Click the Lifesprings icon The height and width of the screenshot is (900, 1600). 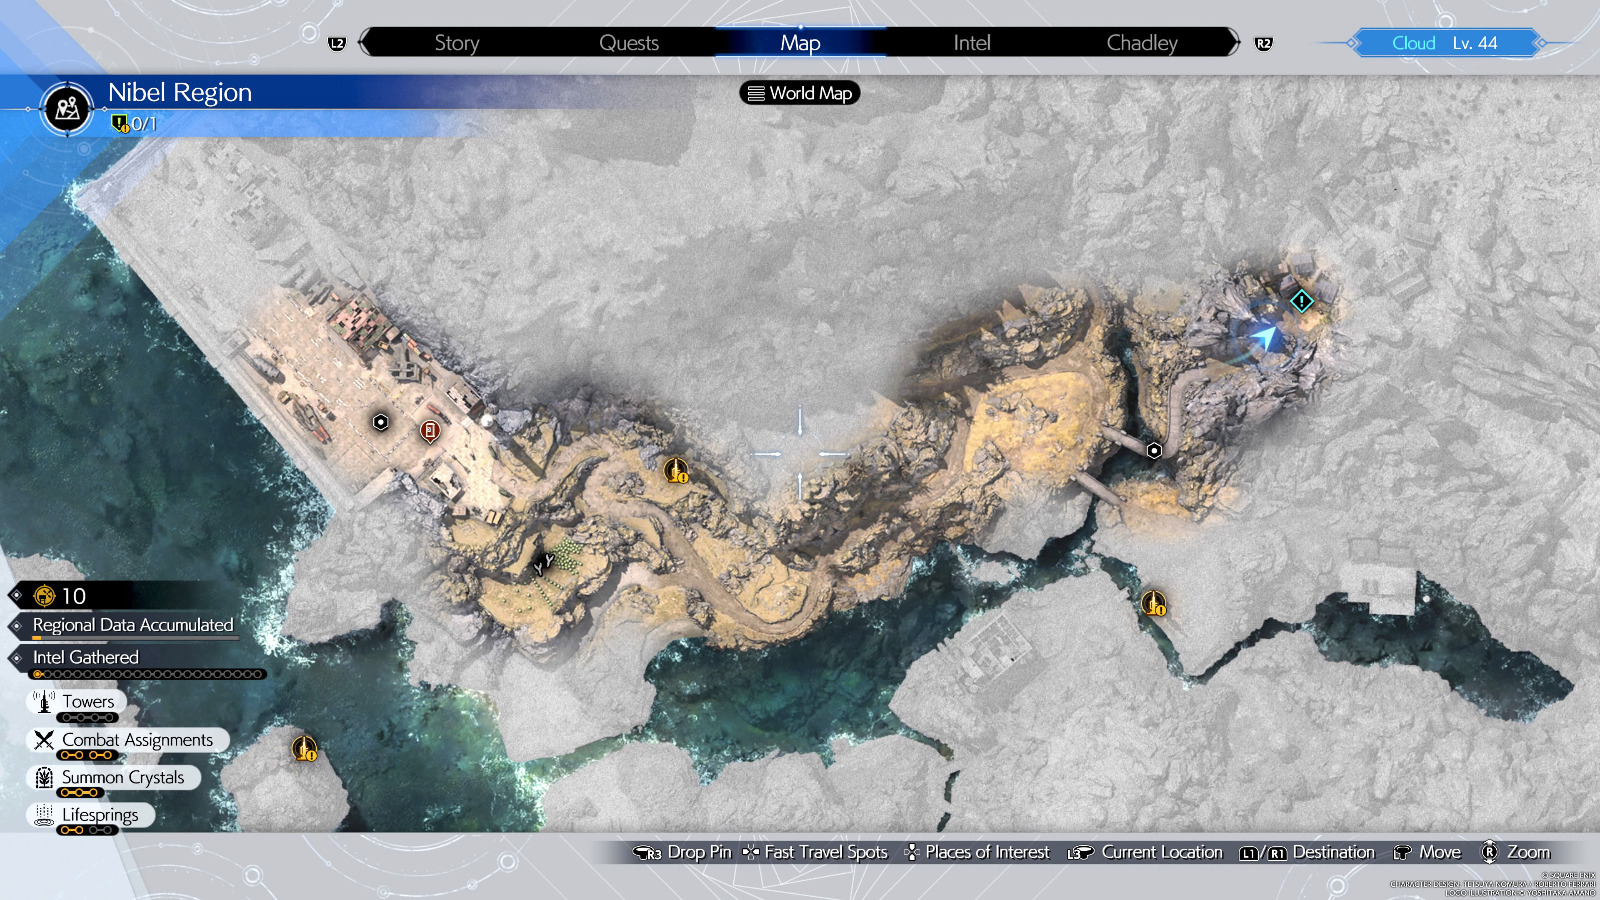click(44, 815)
